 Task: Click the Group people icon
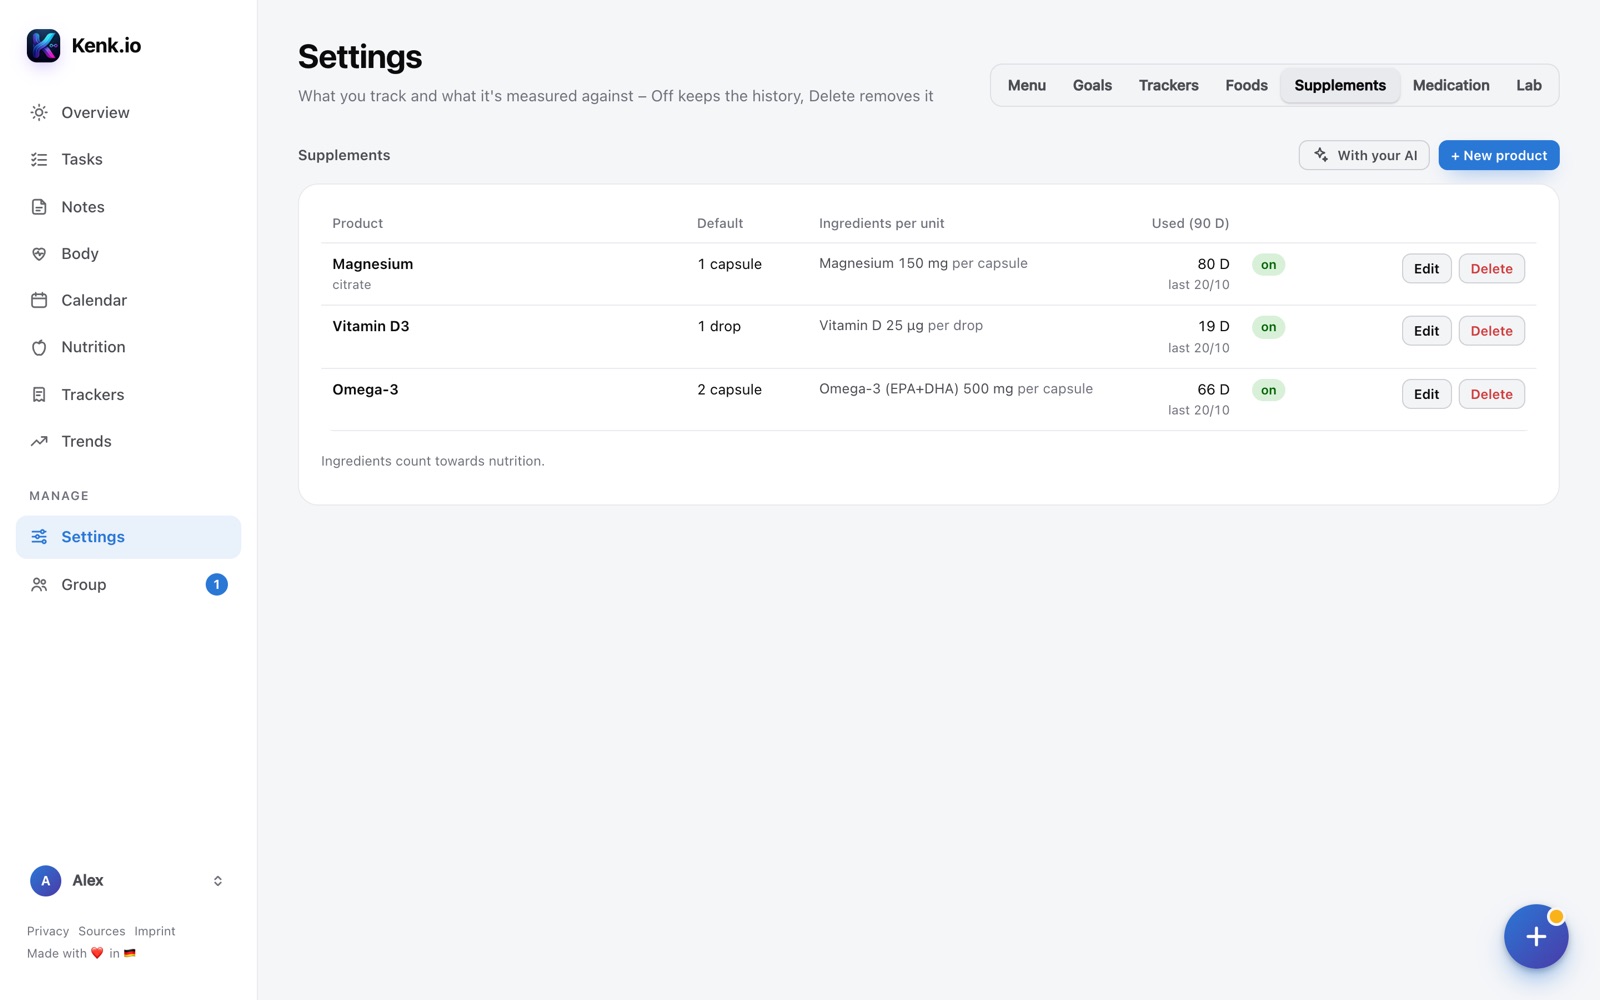click(x=39, y=585)
